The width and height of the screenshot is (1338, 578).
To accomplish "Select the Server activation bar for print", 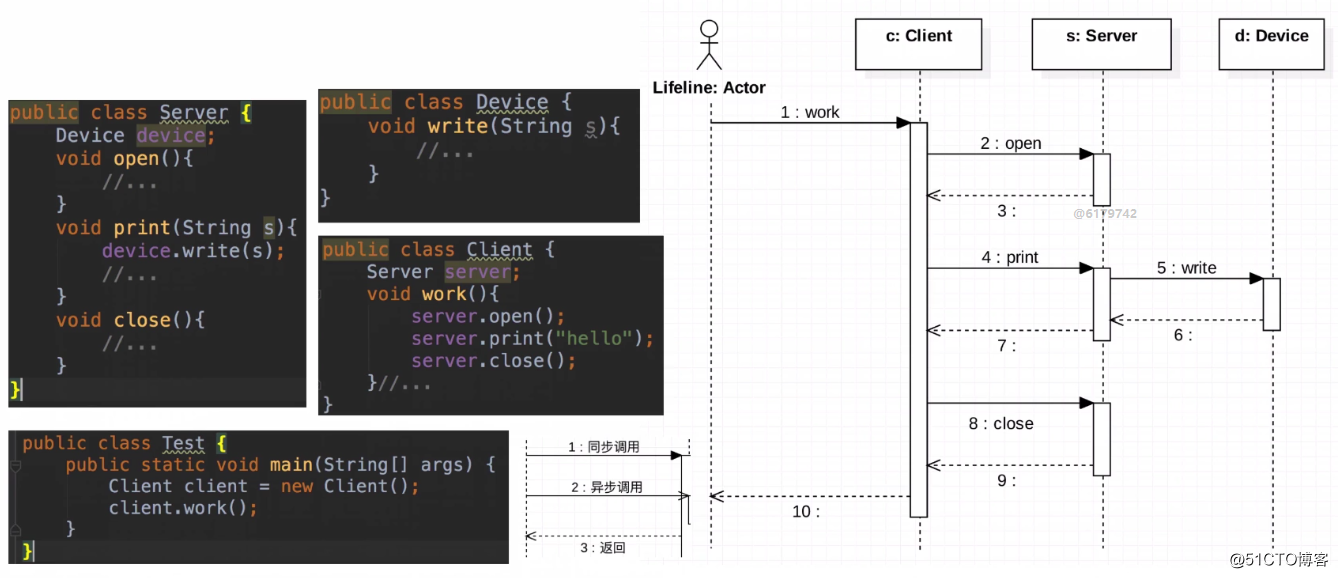I will click(1102, 304).
